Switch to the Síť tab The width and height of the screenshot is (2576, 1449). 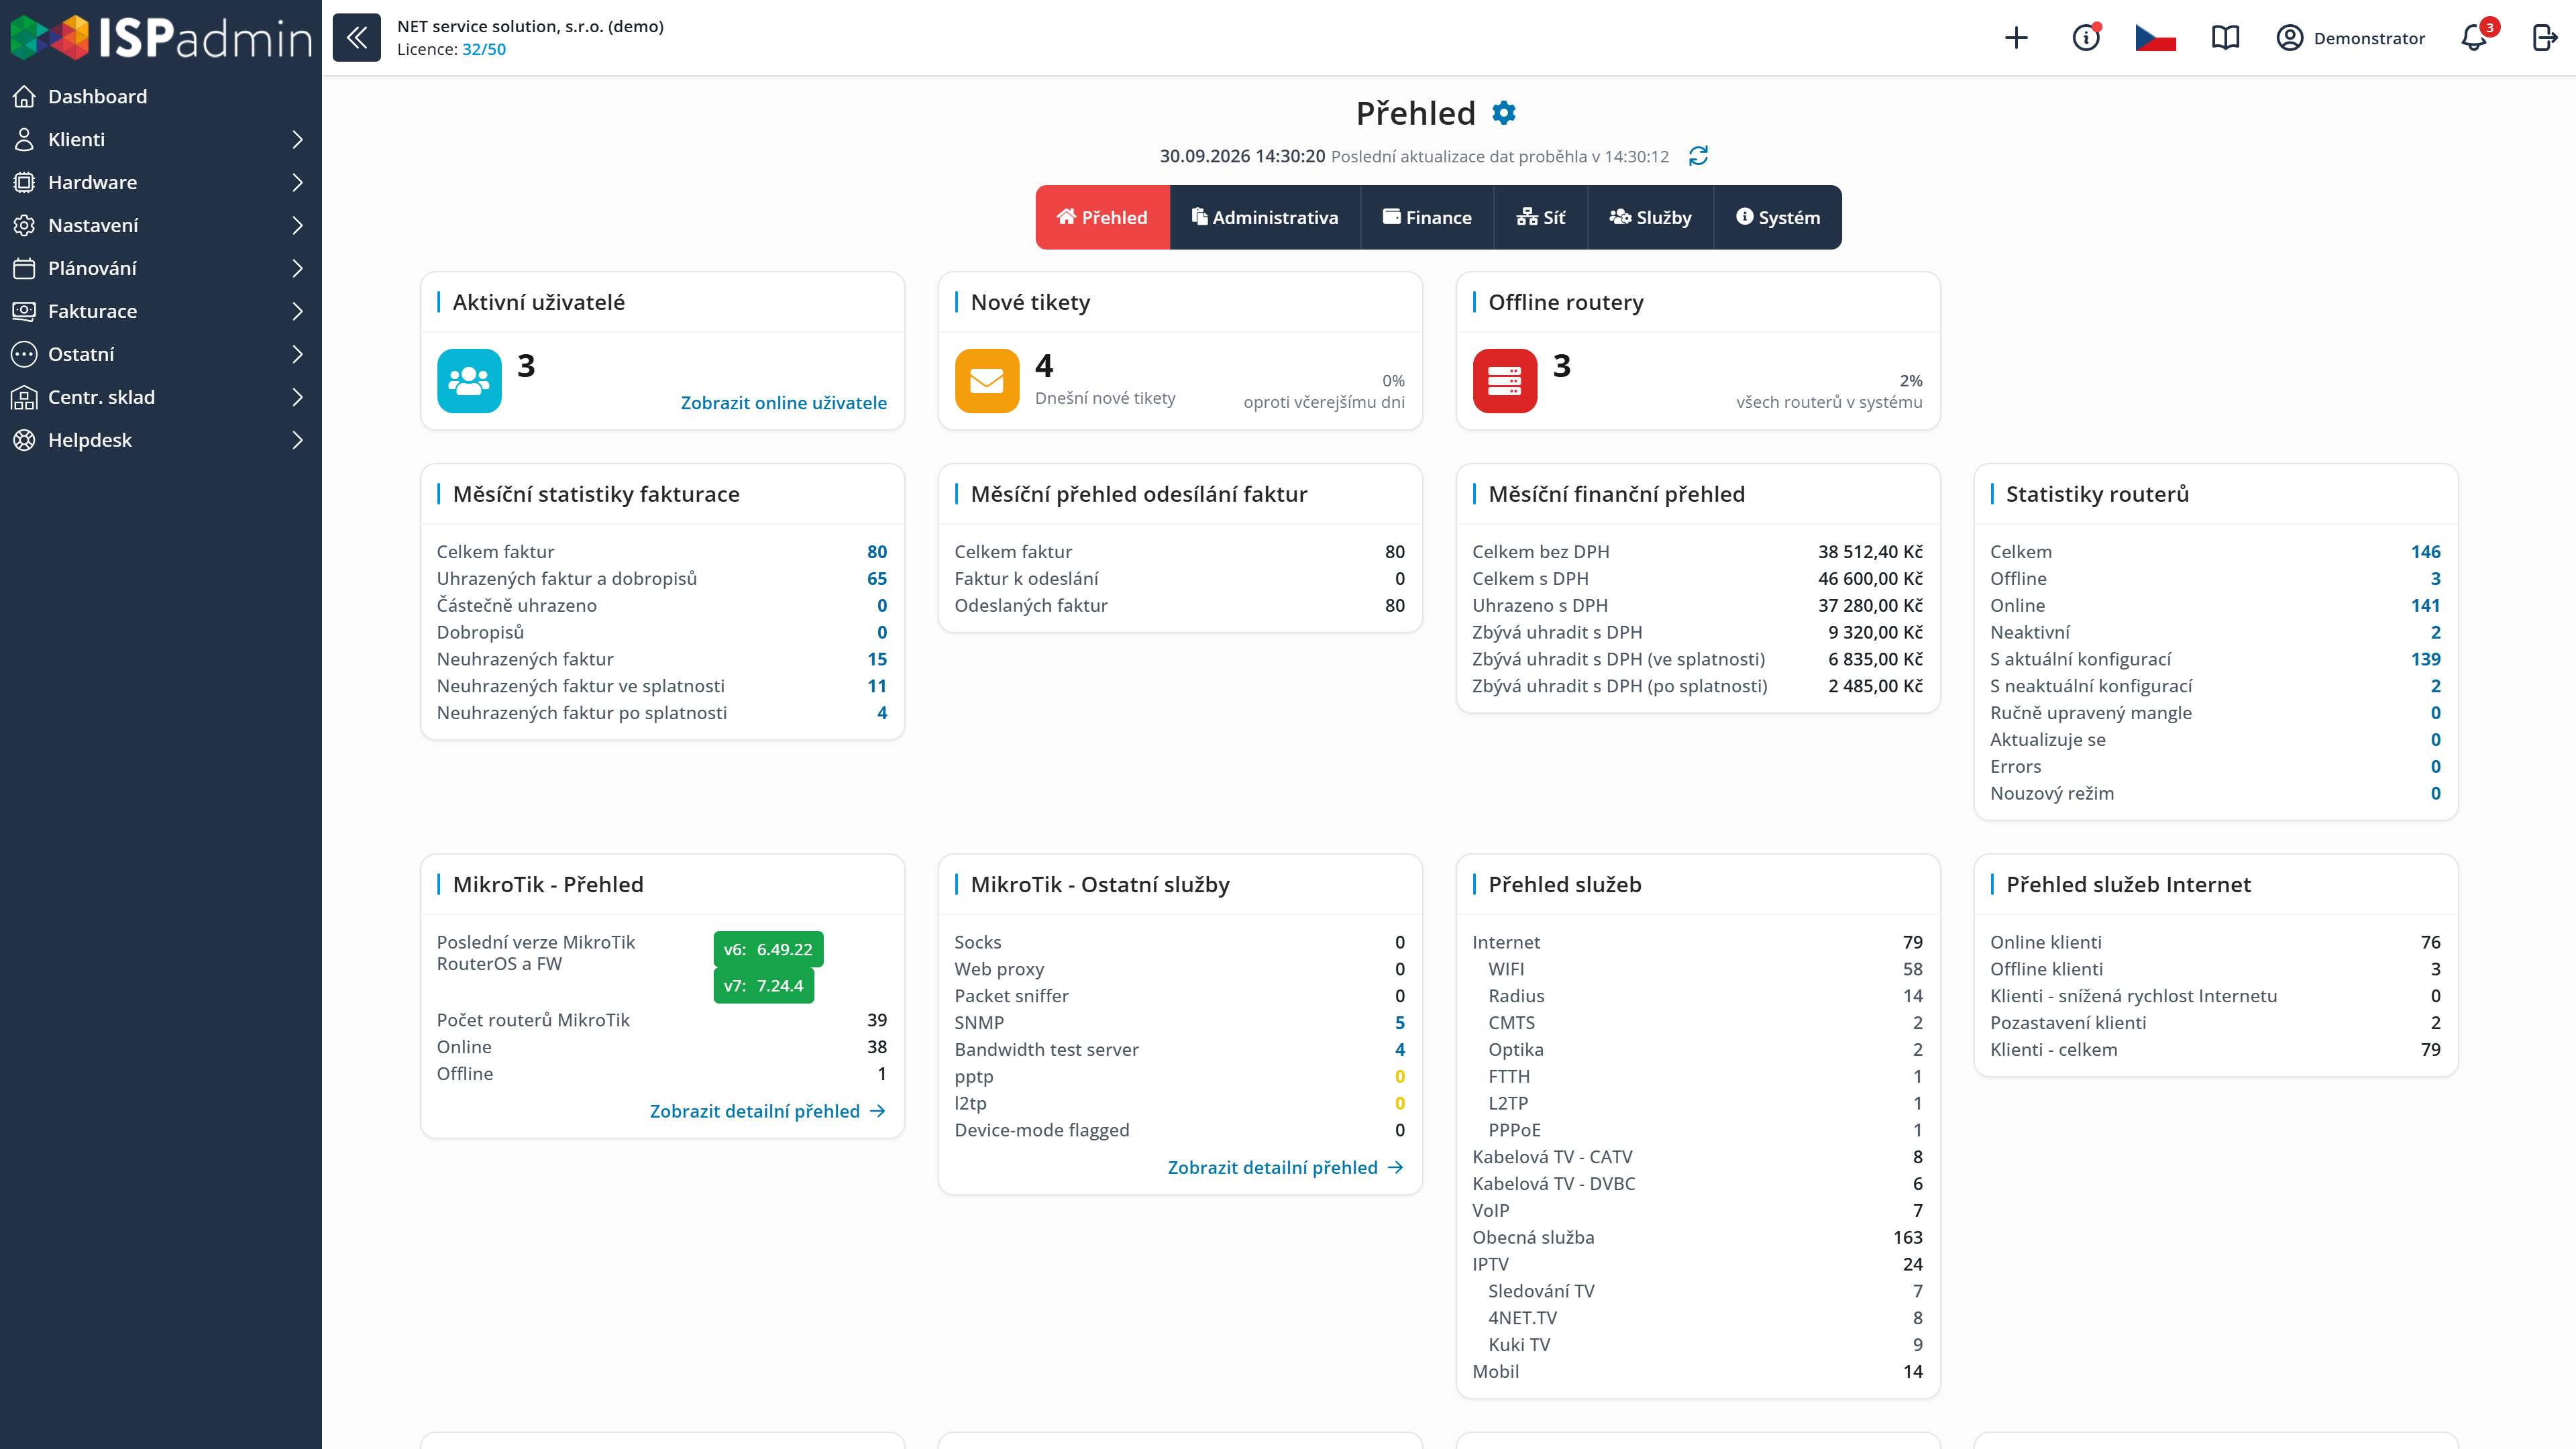pyautogui.click(x=1540, y=217)
